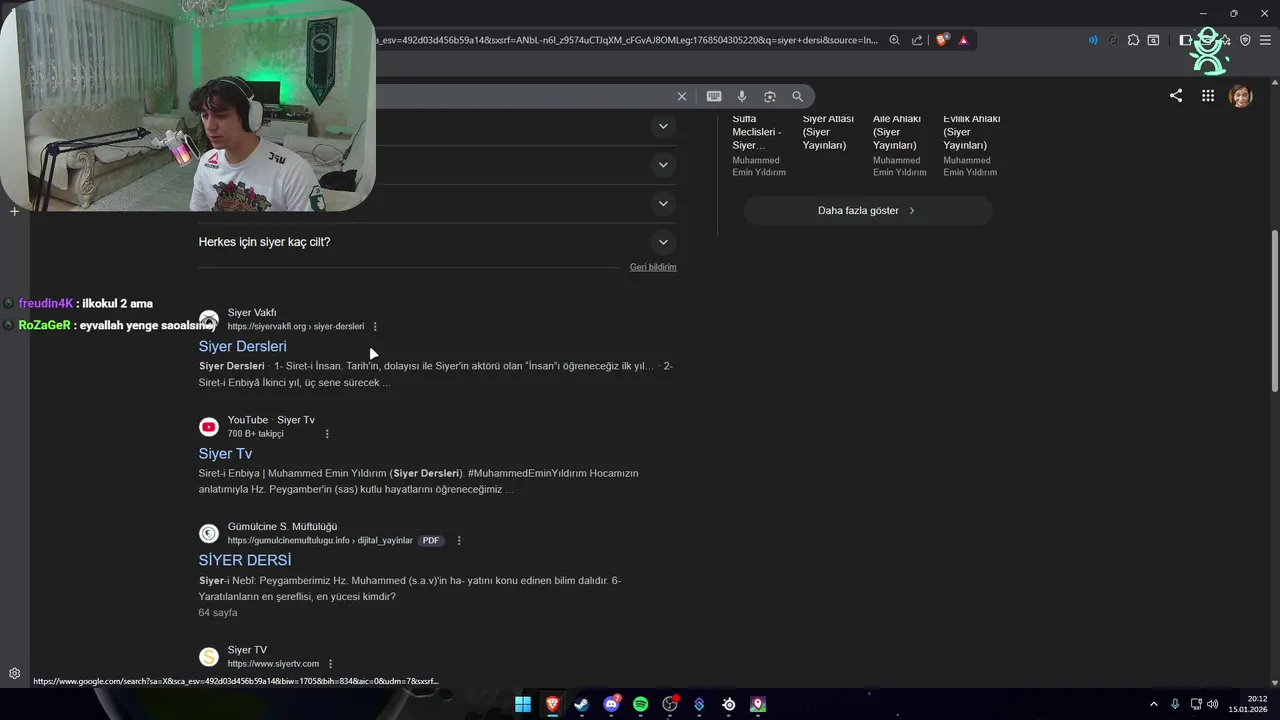Screen dimensions: 1280x720
Task: Click the browser address bar URL
Action: pyautogui.click(x=626, y=40)
